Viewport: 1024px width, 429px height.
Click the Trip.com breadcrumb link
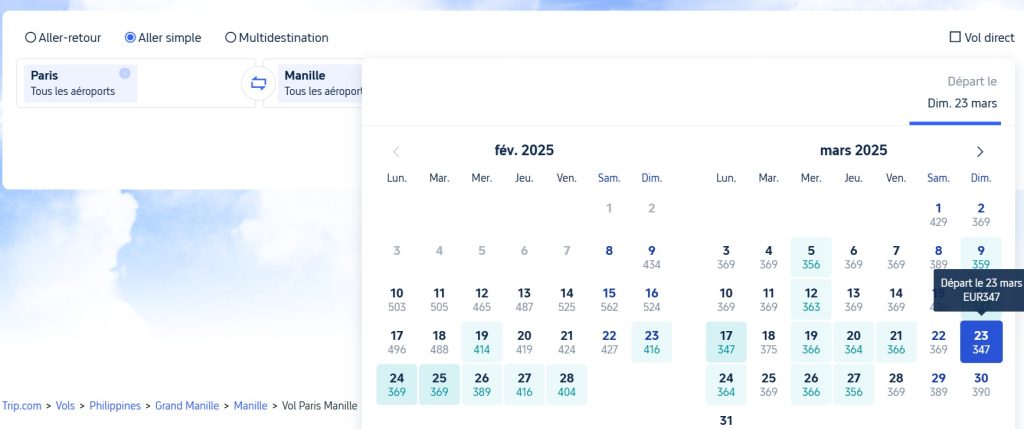point(22,405)
